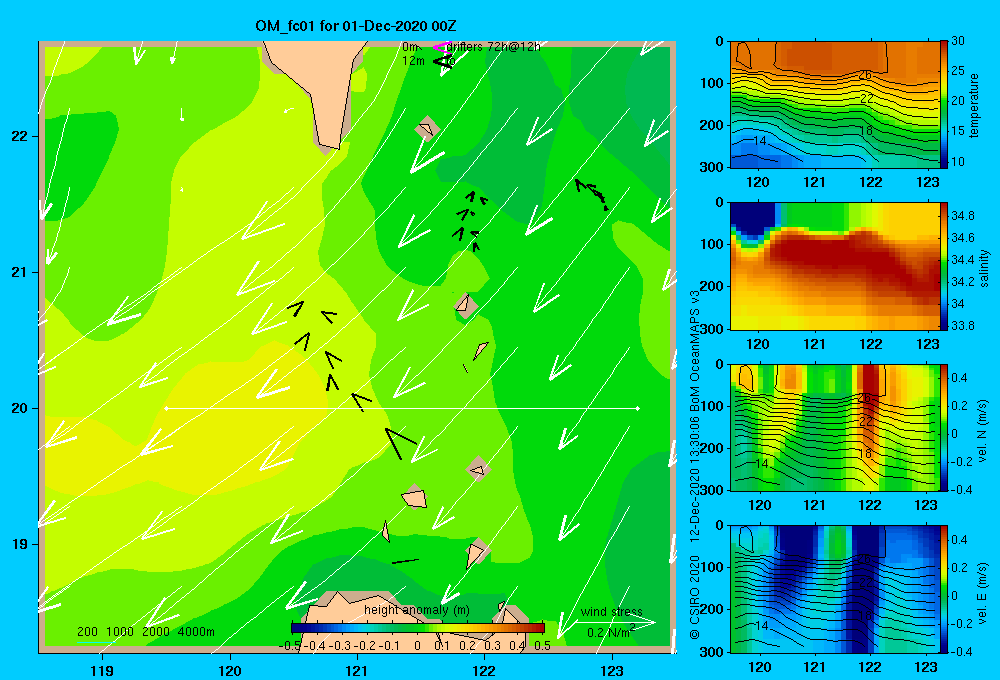Click the western diamond of the transect line

click(166, 408)
